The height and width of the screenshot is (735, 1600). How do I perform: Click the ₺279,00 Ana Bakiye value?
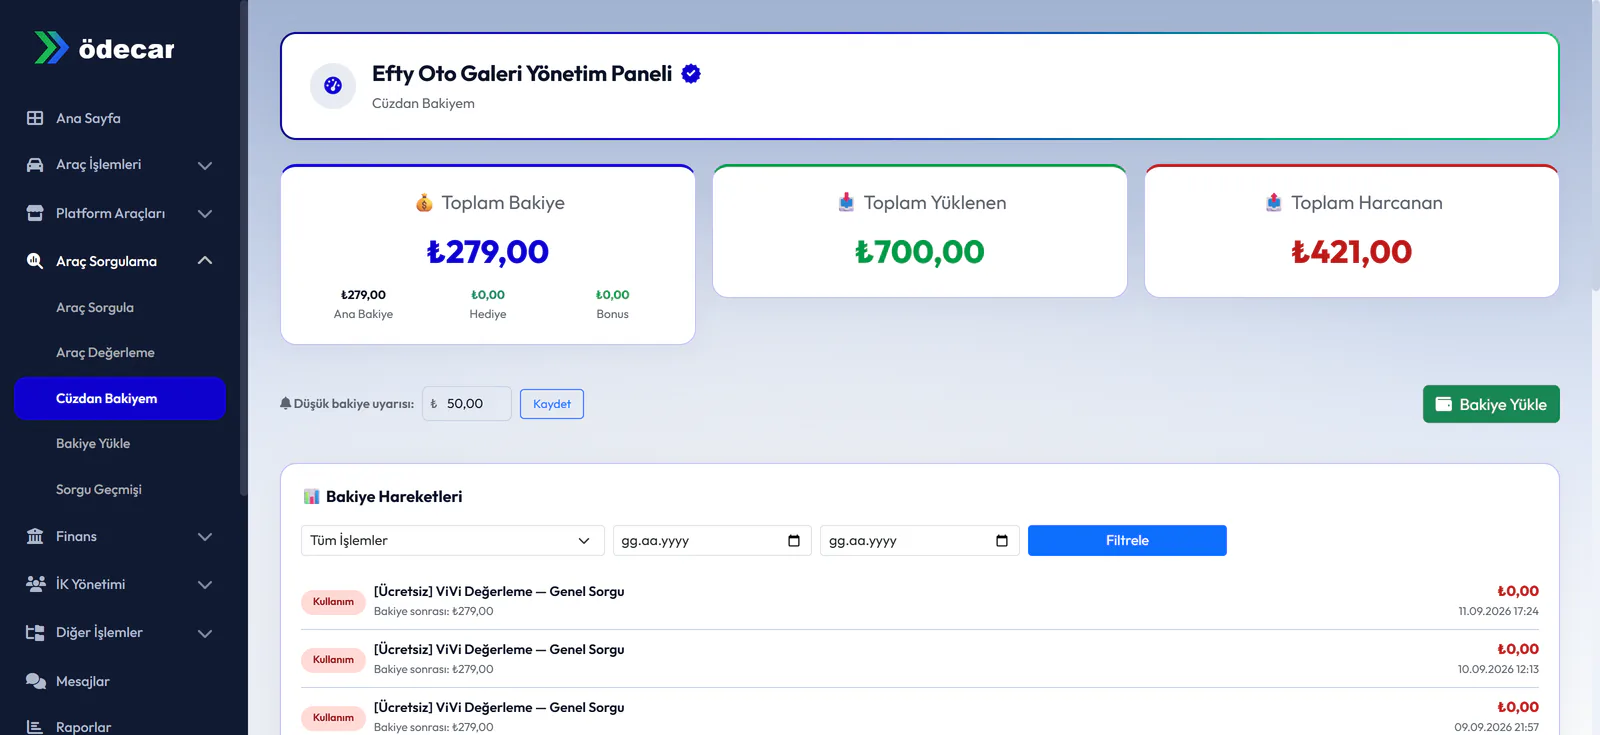pyautogui.click(x=363, y=295)
